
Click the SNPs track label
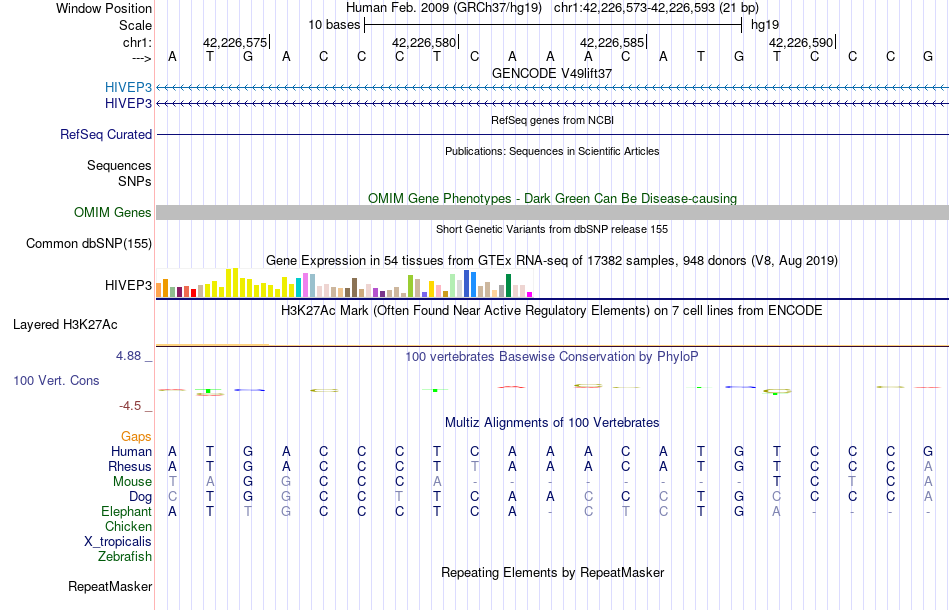pyautogui.click(x=135, y=181)
